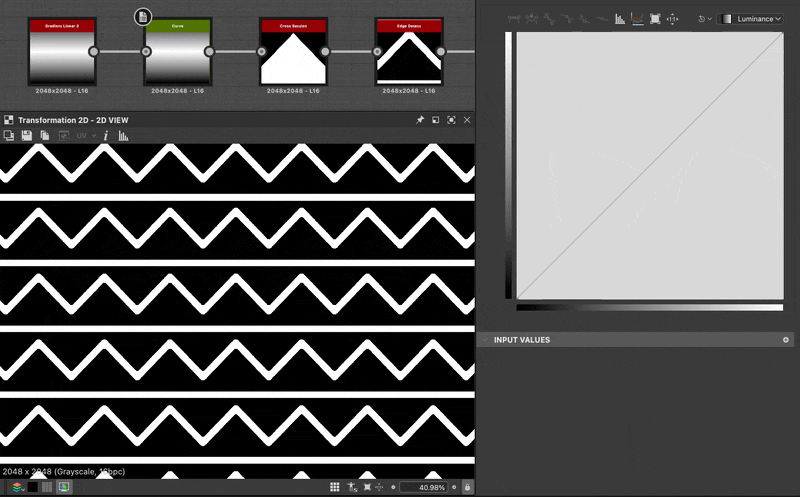Close the Transformation 2D view panel
This screenshot has height=497, width=800.
467,120
